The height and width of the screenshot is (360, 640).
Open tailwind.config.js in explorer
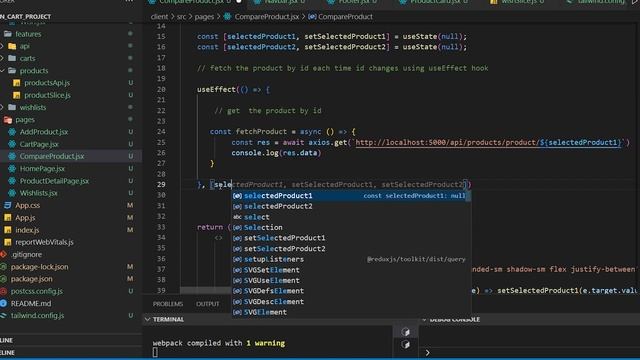[x=38, y=316]
